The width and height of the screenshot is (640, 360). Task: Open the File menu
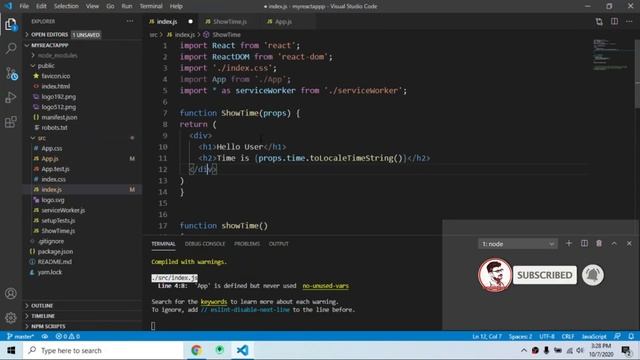(x=24, y=6)
